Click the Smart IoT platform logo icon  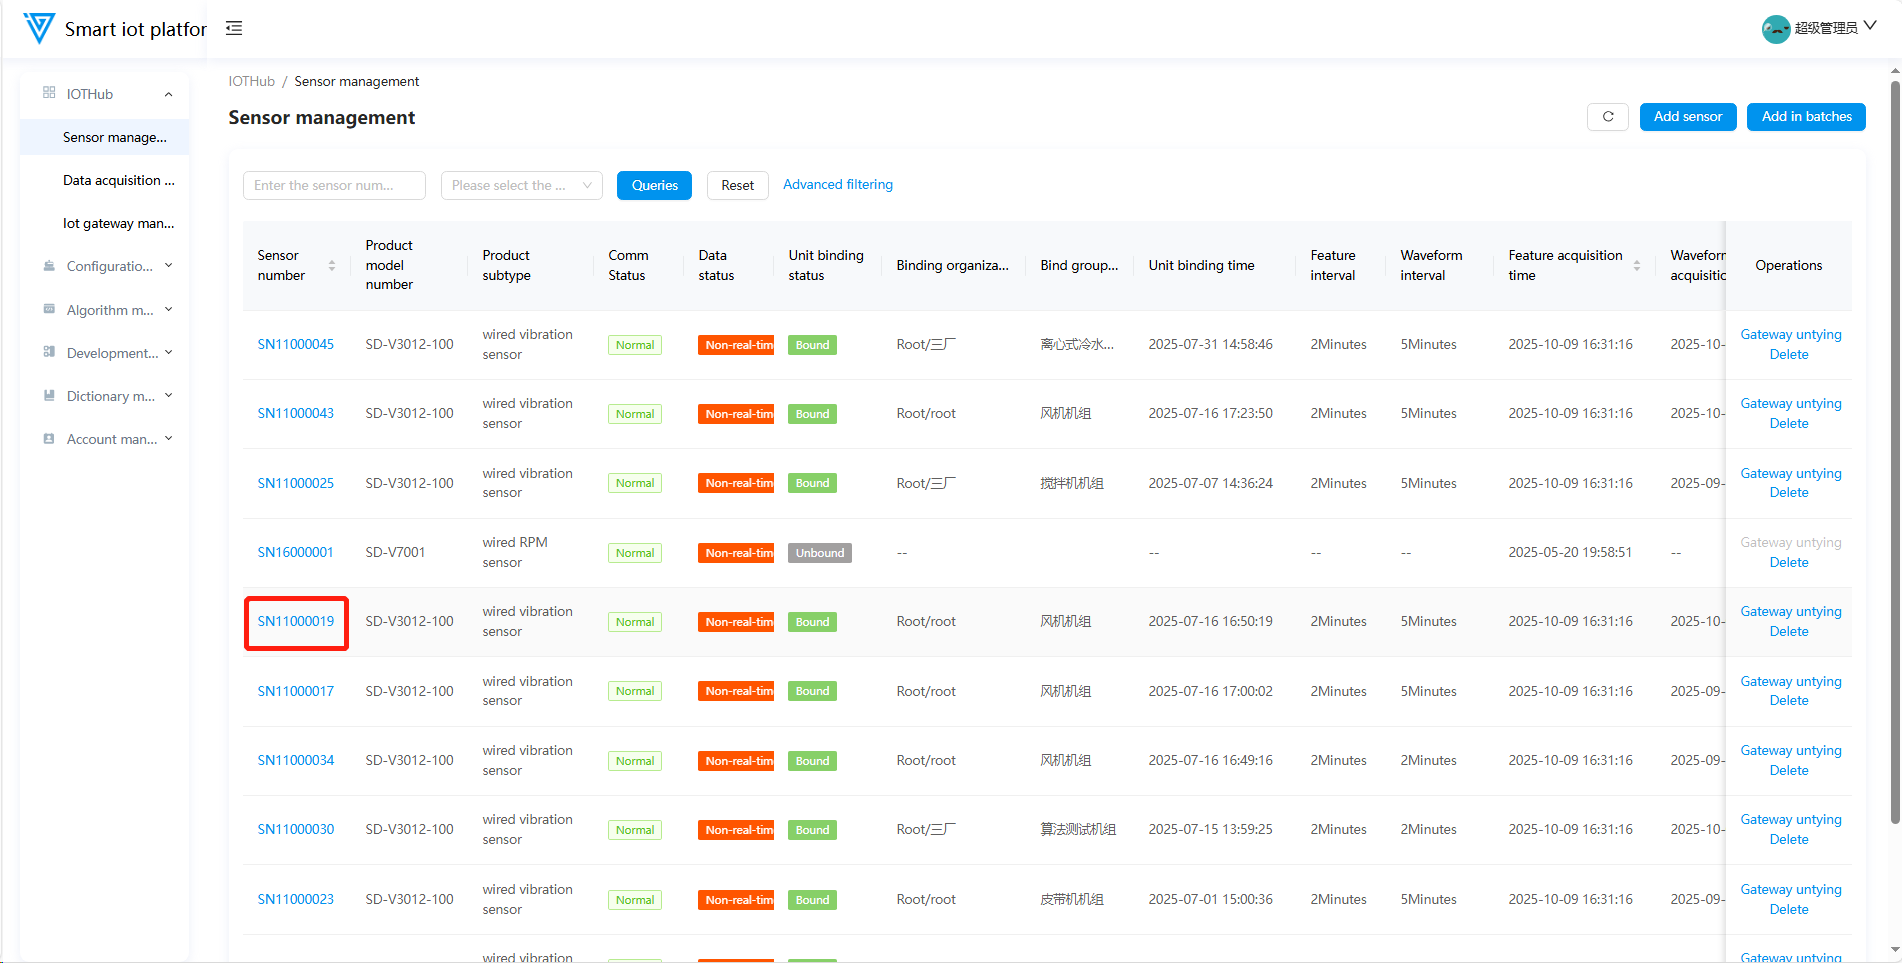pyautogui.click(x=39, y=28)
